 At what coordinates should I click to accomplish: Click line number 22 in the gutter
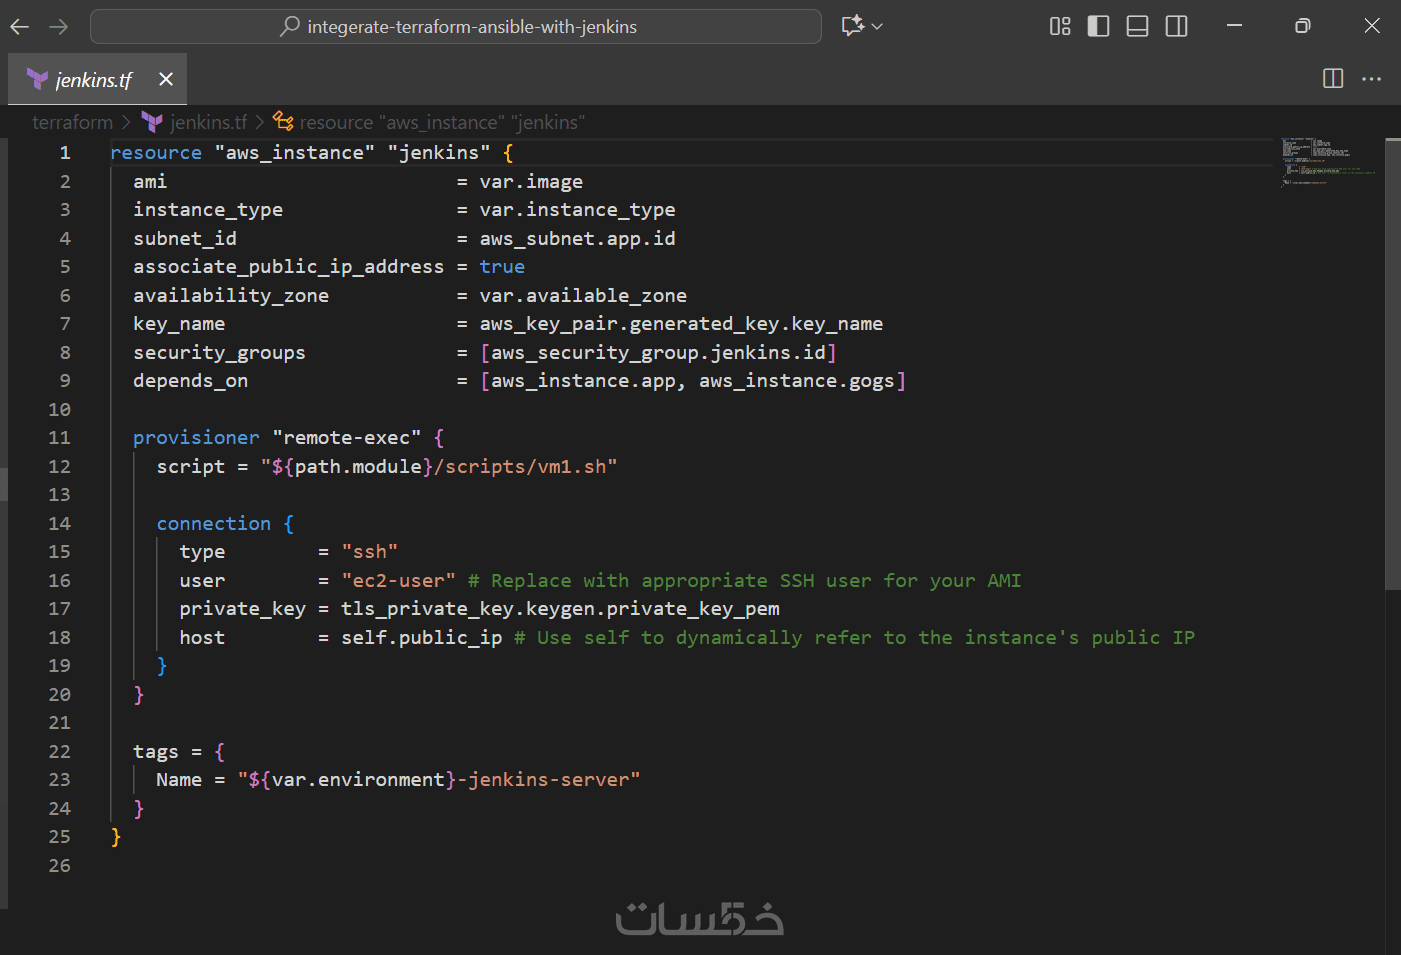(59, 752)
